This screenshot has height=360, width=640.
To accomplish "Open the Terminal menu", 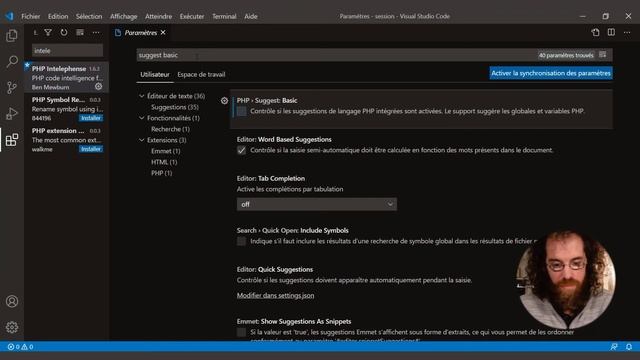I will pyautogui.click(x=224, y=16).
